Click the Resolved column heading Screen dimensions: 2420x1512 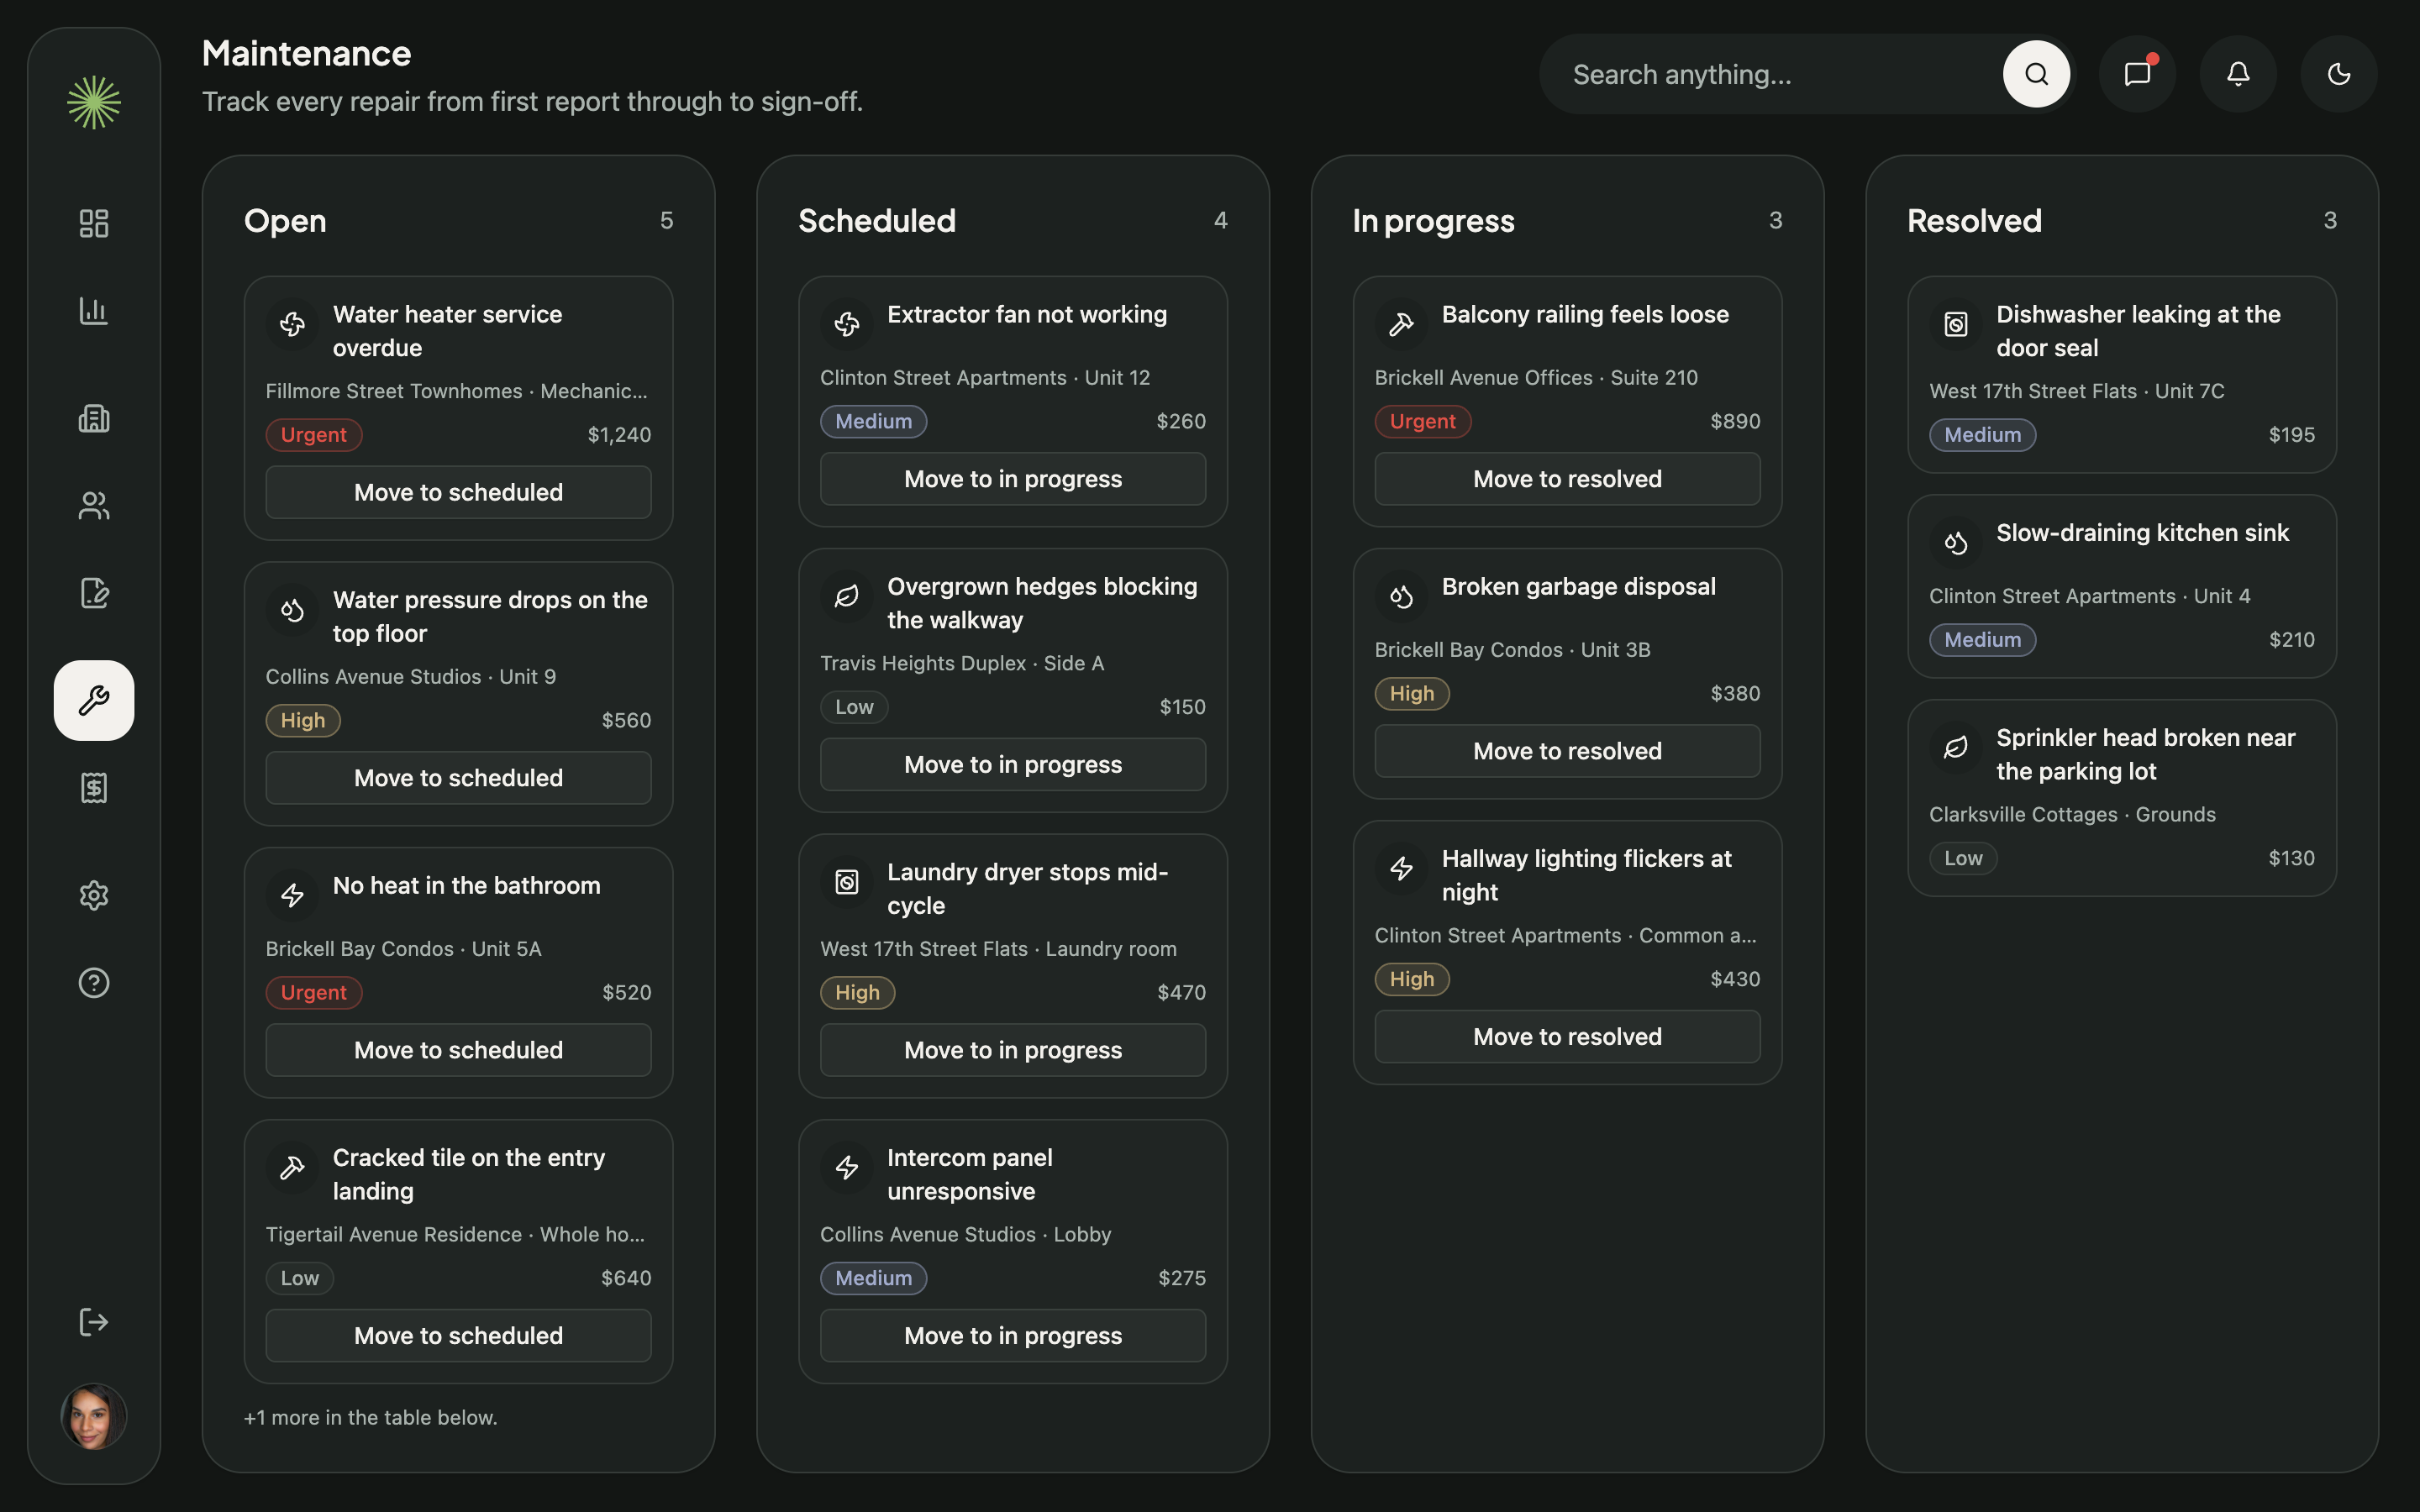[1974, 221]
